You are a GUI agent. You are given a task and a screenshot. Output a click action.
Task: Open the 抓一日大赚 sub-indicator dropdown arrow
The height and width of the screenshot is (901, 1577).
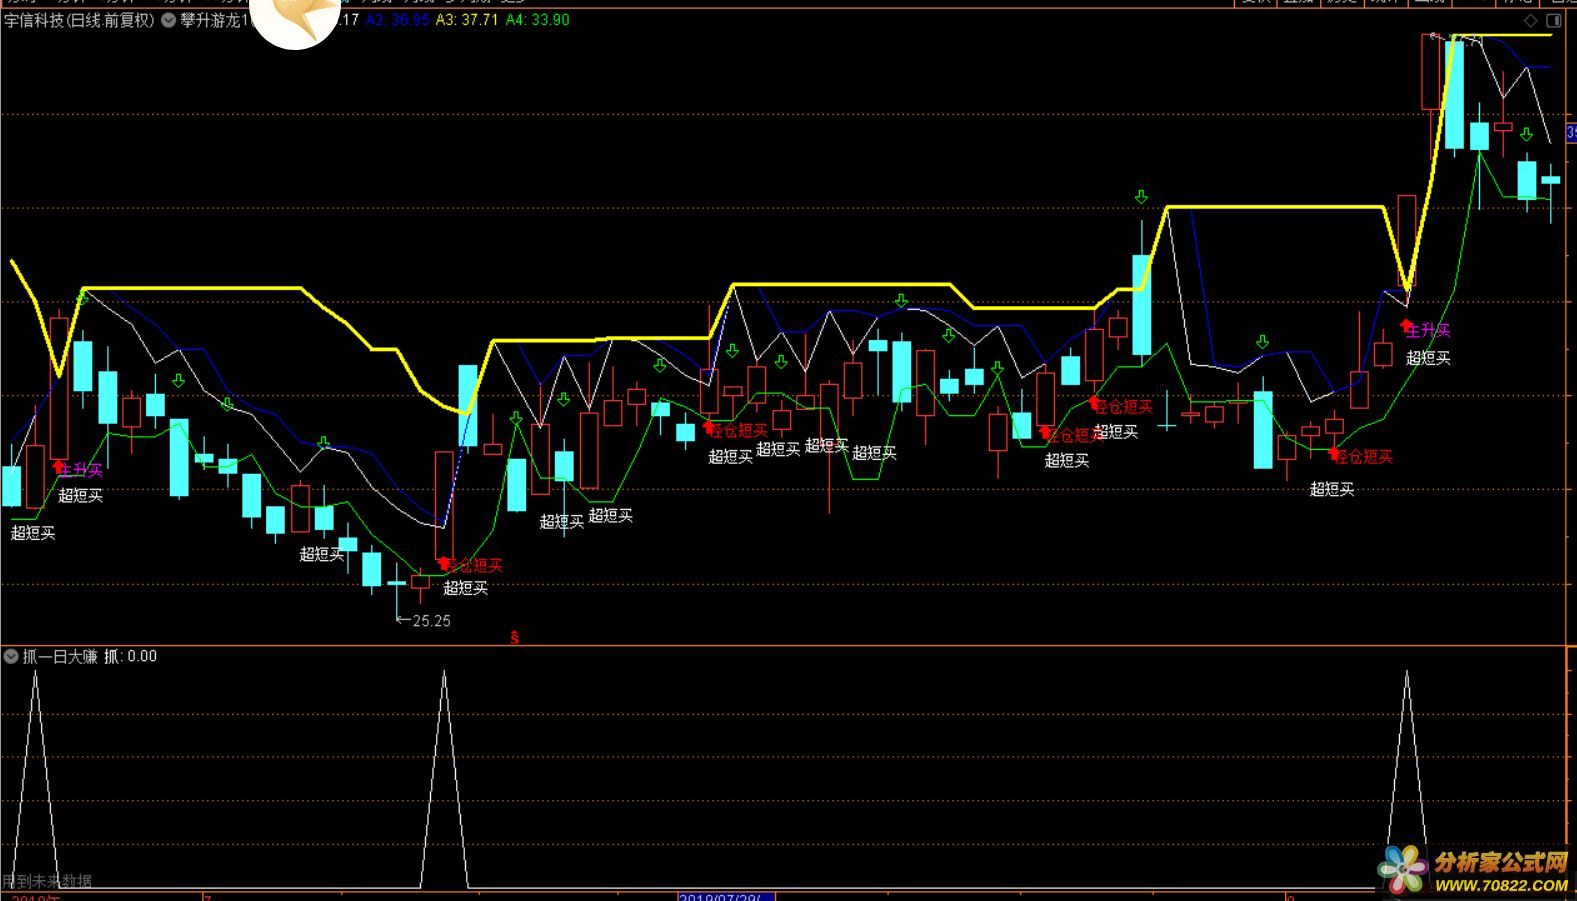pos(11,656)
